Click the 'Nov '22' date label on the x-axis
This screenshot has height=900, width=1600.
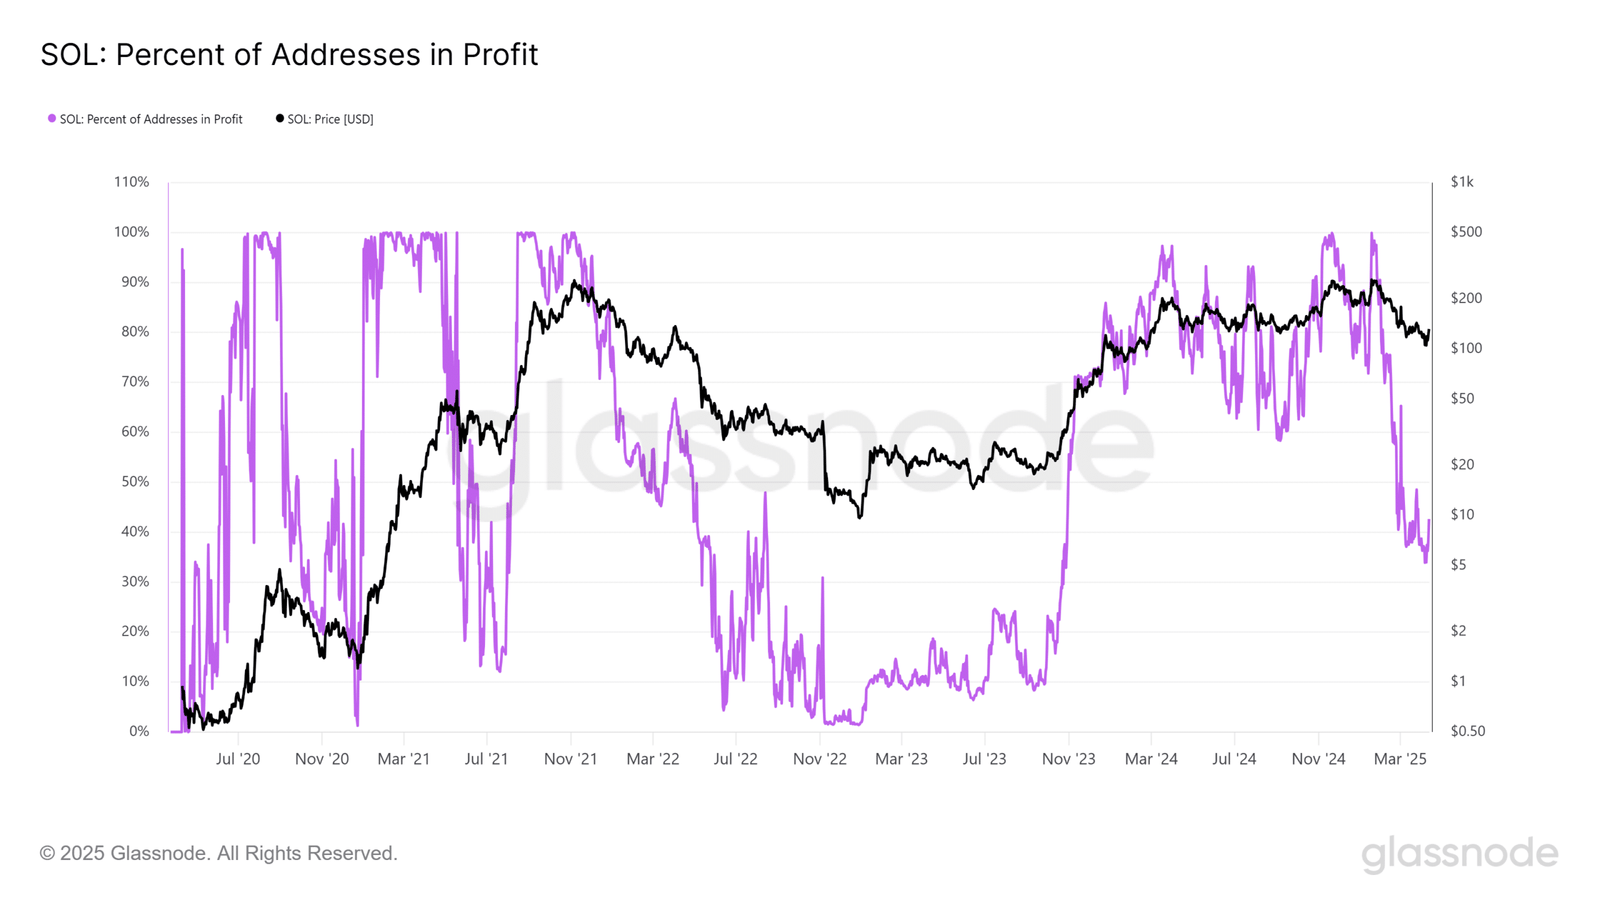point(819,759)
